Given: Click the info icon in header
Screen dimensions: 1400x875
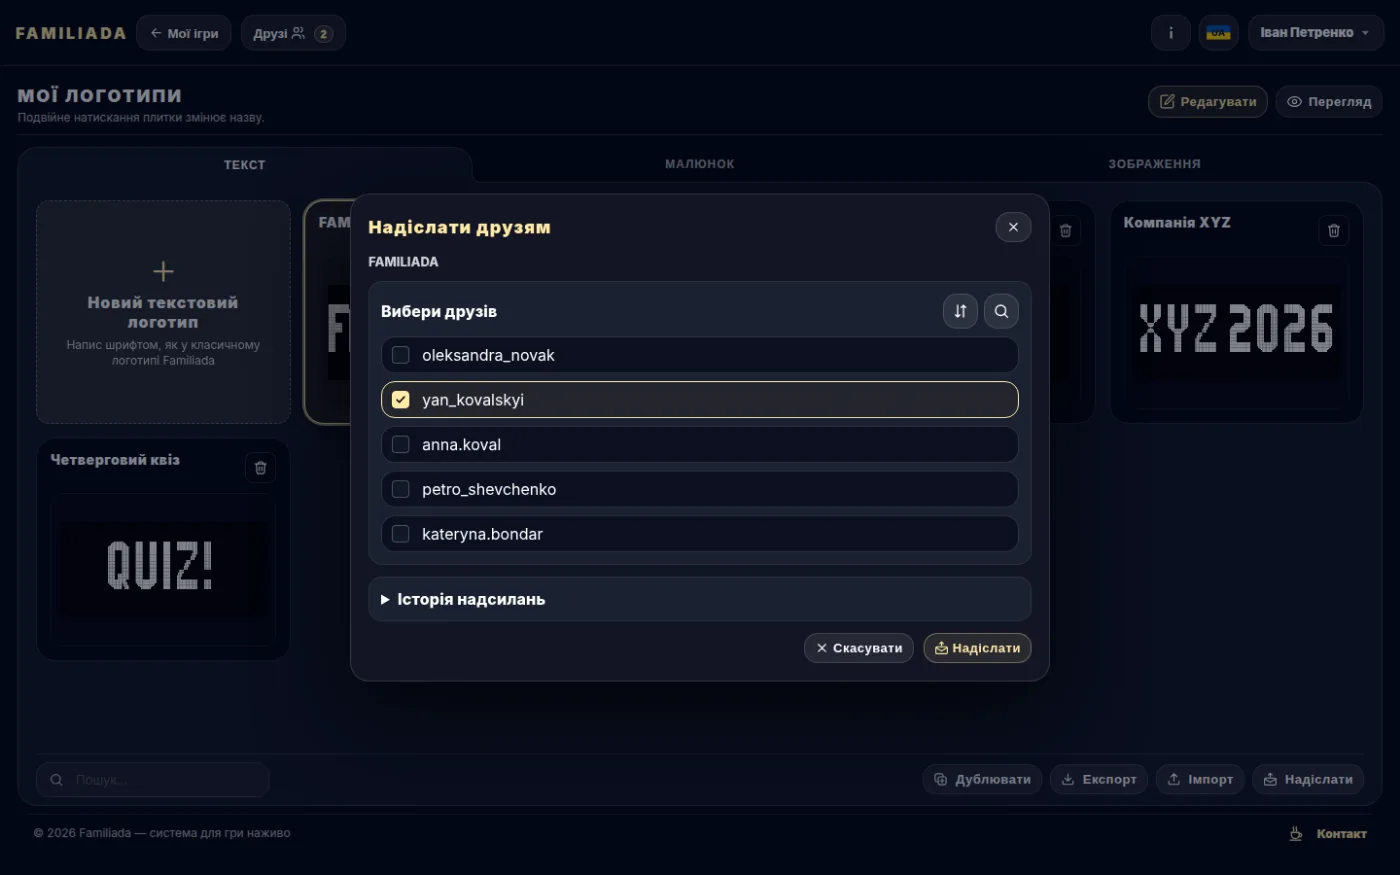Looking at the screenshot, I should (x=1171, y=33).
